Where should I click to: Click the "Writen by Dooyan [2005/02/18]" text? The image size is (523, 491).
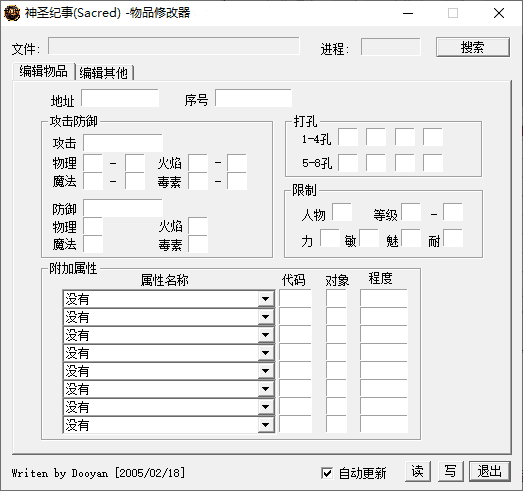[98, 473]
